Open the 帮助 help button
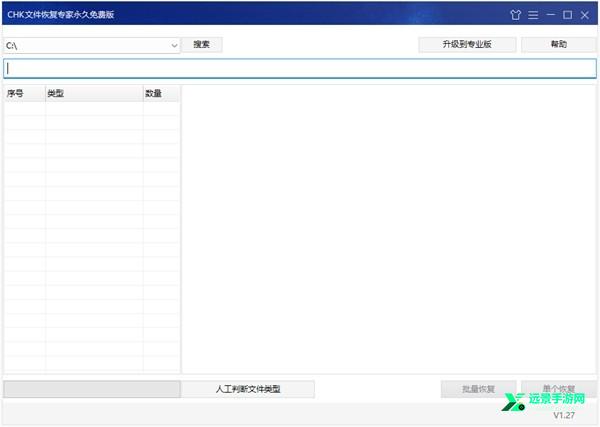Image resolution: width=600 pixels, height=427 pixels. point(559,44)
